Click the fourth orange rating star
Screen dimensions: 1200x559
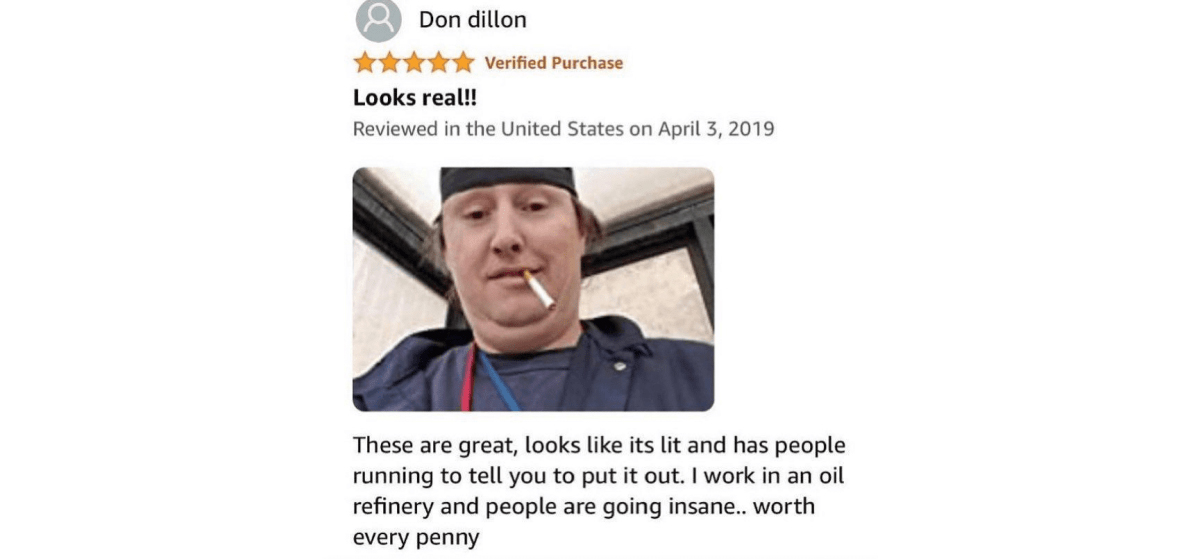[x=438, y=63]
